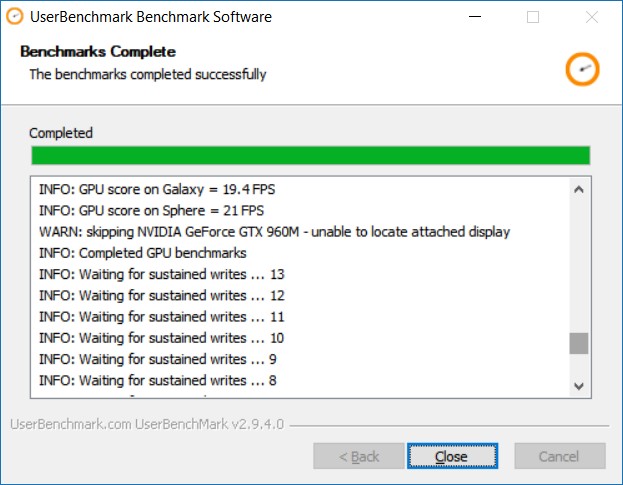Close the window using the X icon
This screenshot has height=485, width=623.
[x=590, y=17]
